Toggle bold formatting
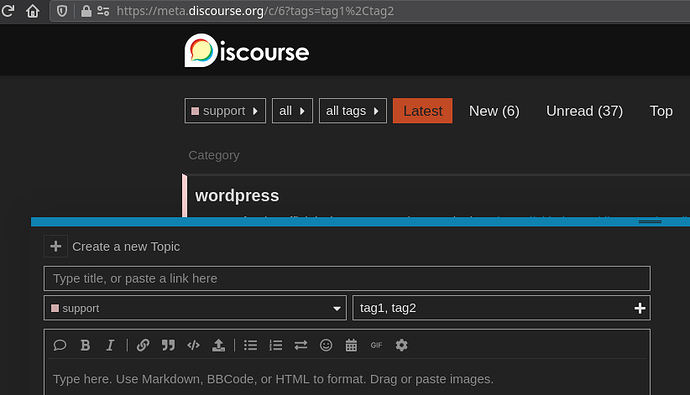The image size is (690, 395). [x=85, y=345]
